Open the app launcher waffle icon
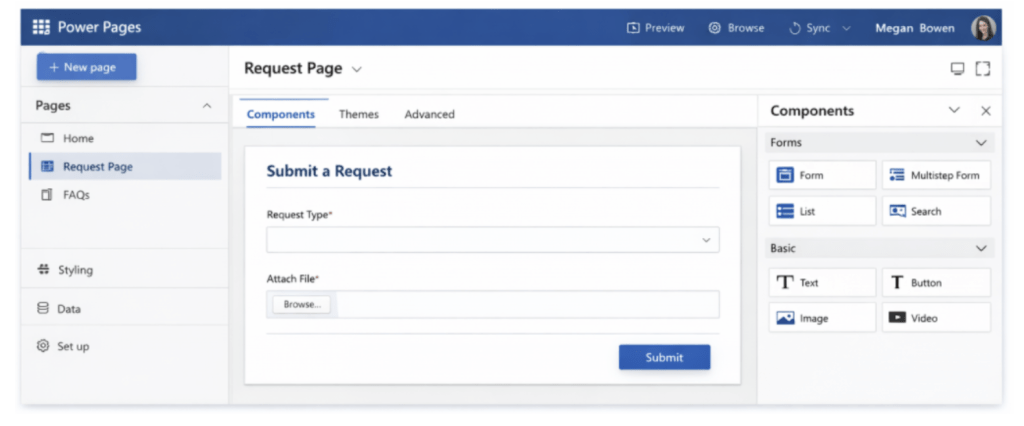 click(x=41, y=27)
